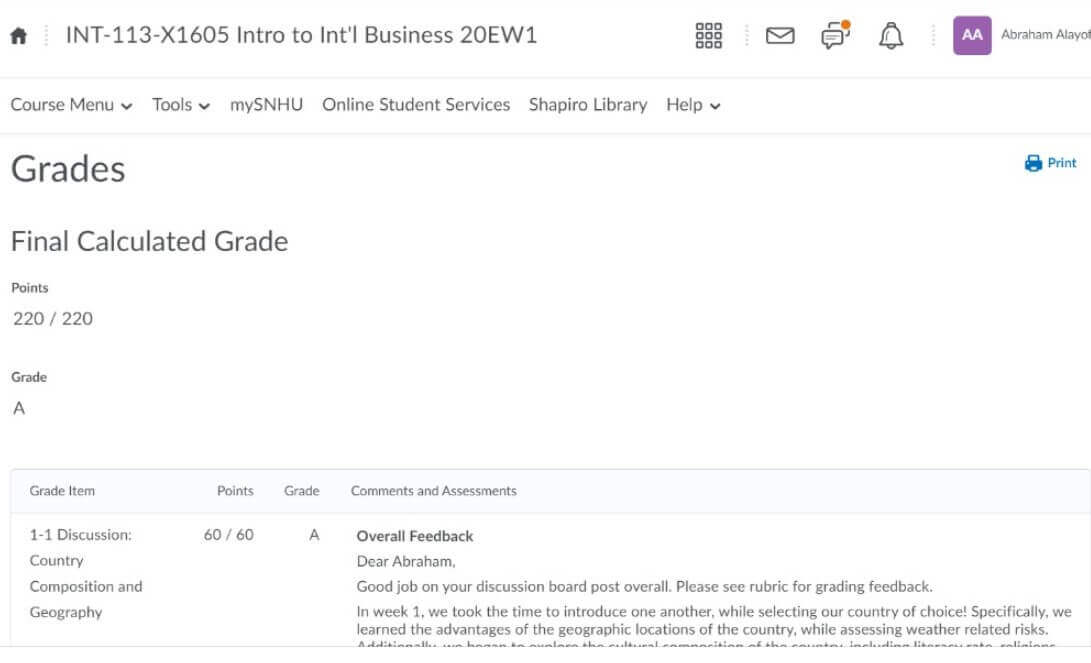Open the Help dropdown
1091x663 pixels.
point(693,105)
